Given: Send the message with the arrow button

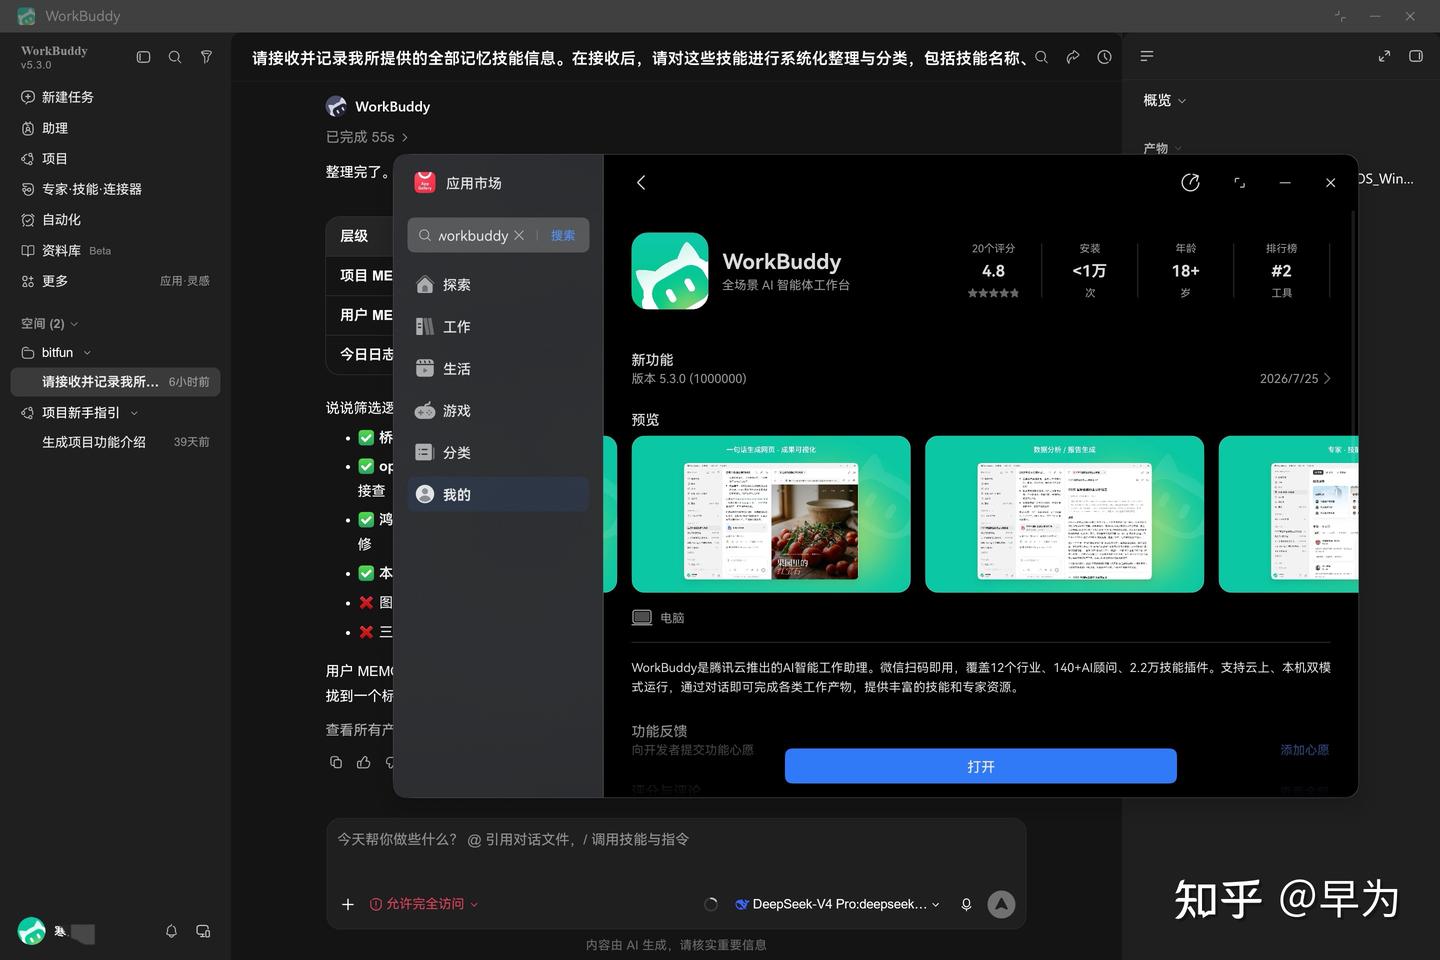Looking at the screenshot, I should (1001, 904).
